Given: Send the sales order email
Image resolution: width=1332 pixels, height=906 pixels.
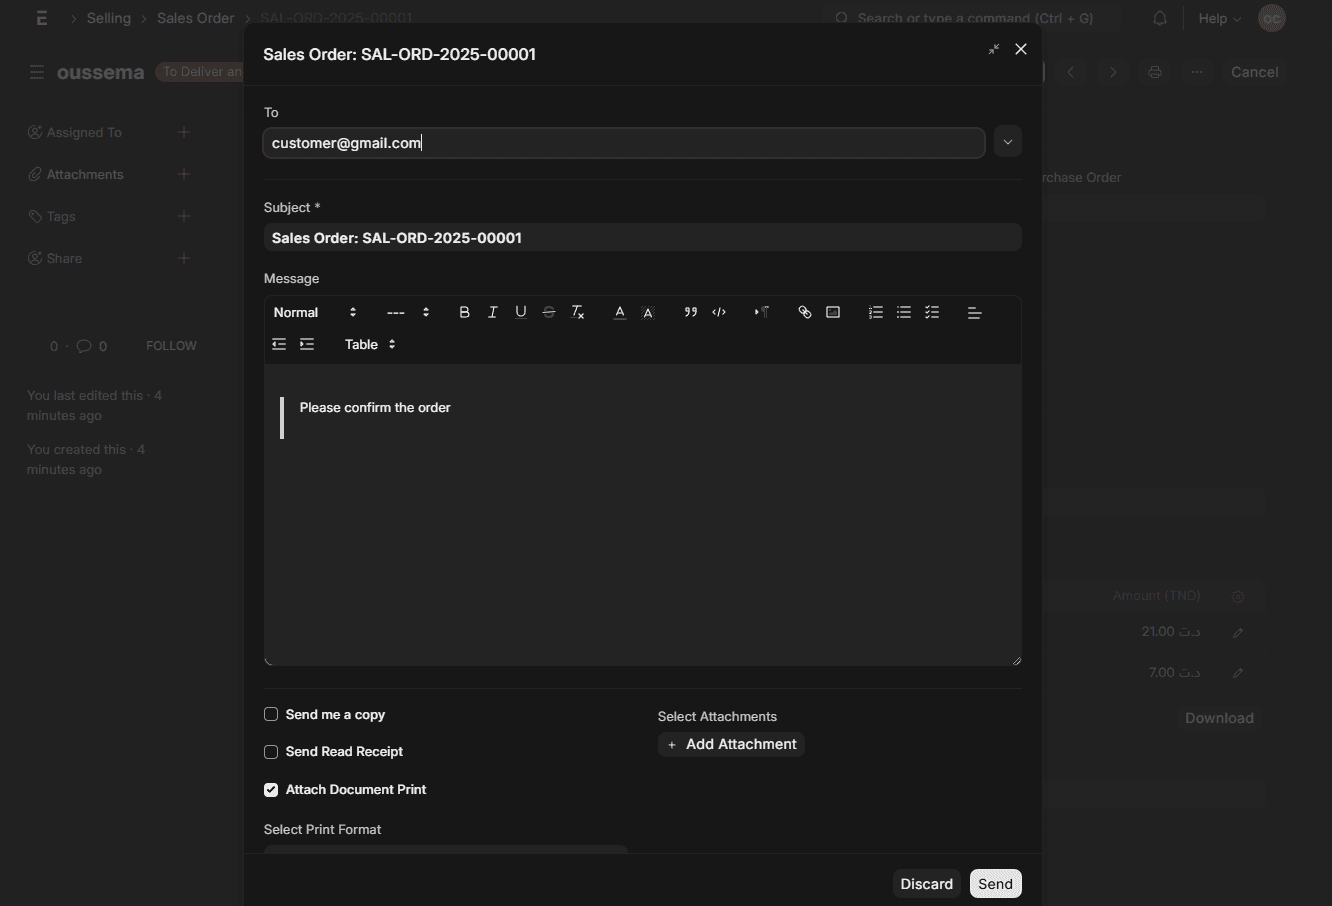Looking at the screenshot, I should click(996, 884).
